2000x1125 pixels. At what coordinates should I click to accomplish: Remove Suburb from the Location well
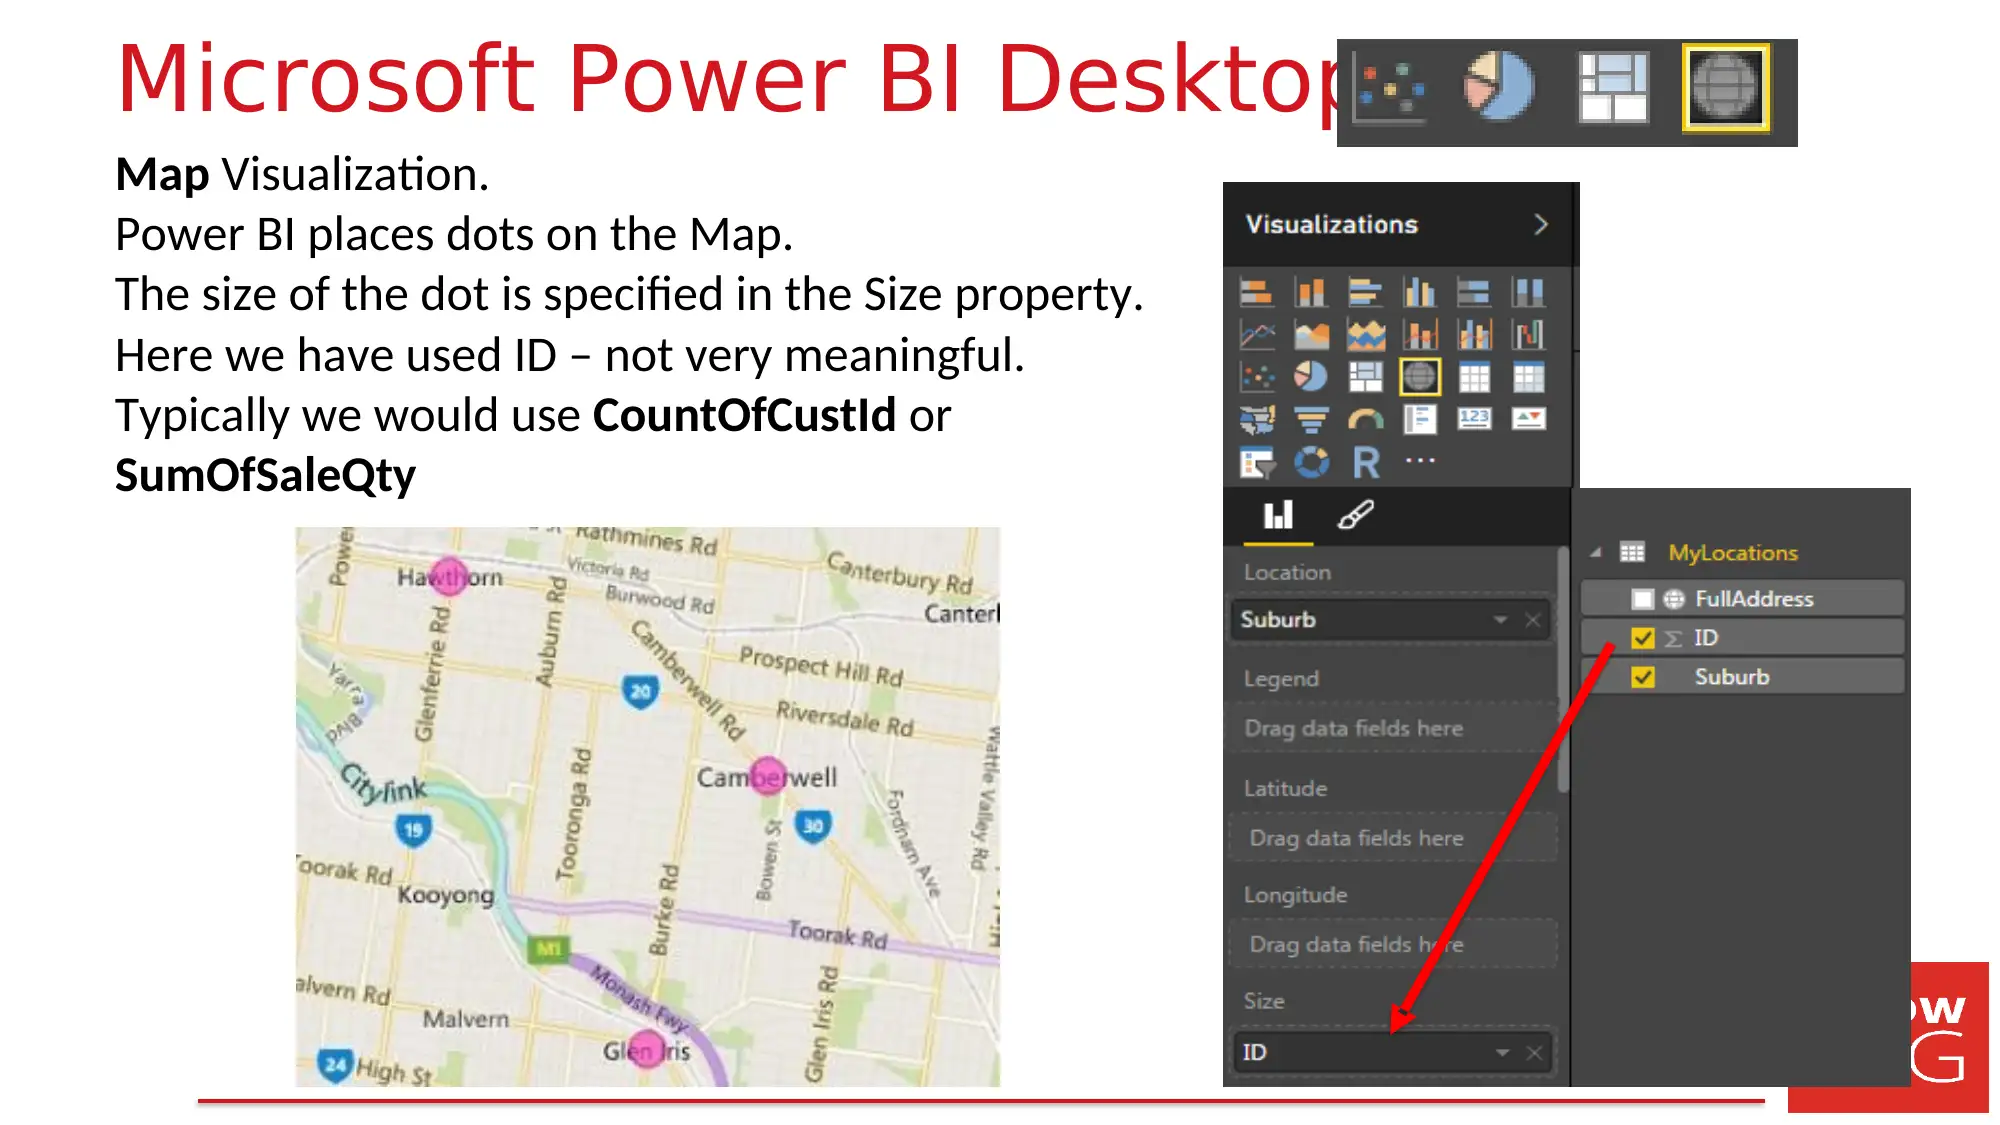[1533, 620]
